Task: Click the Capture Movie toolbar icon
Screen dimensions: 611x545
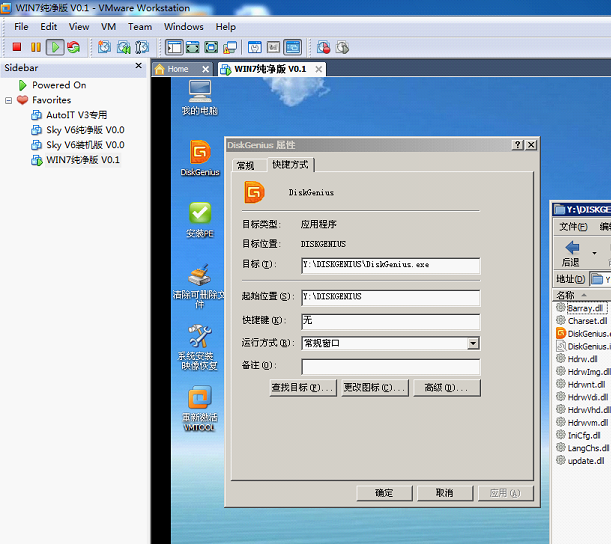Action: coord(342,47)
